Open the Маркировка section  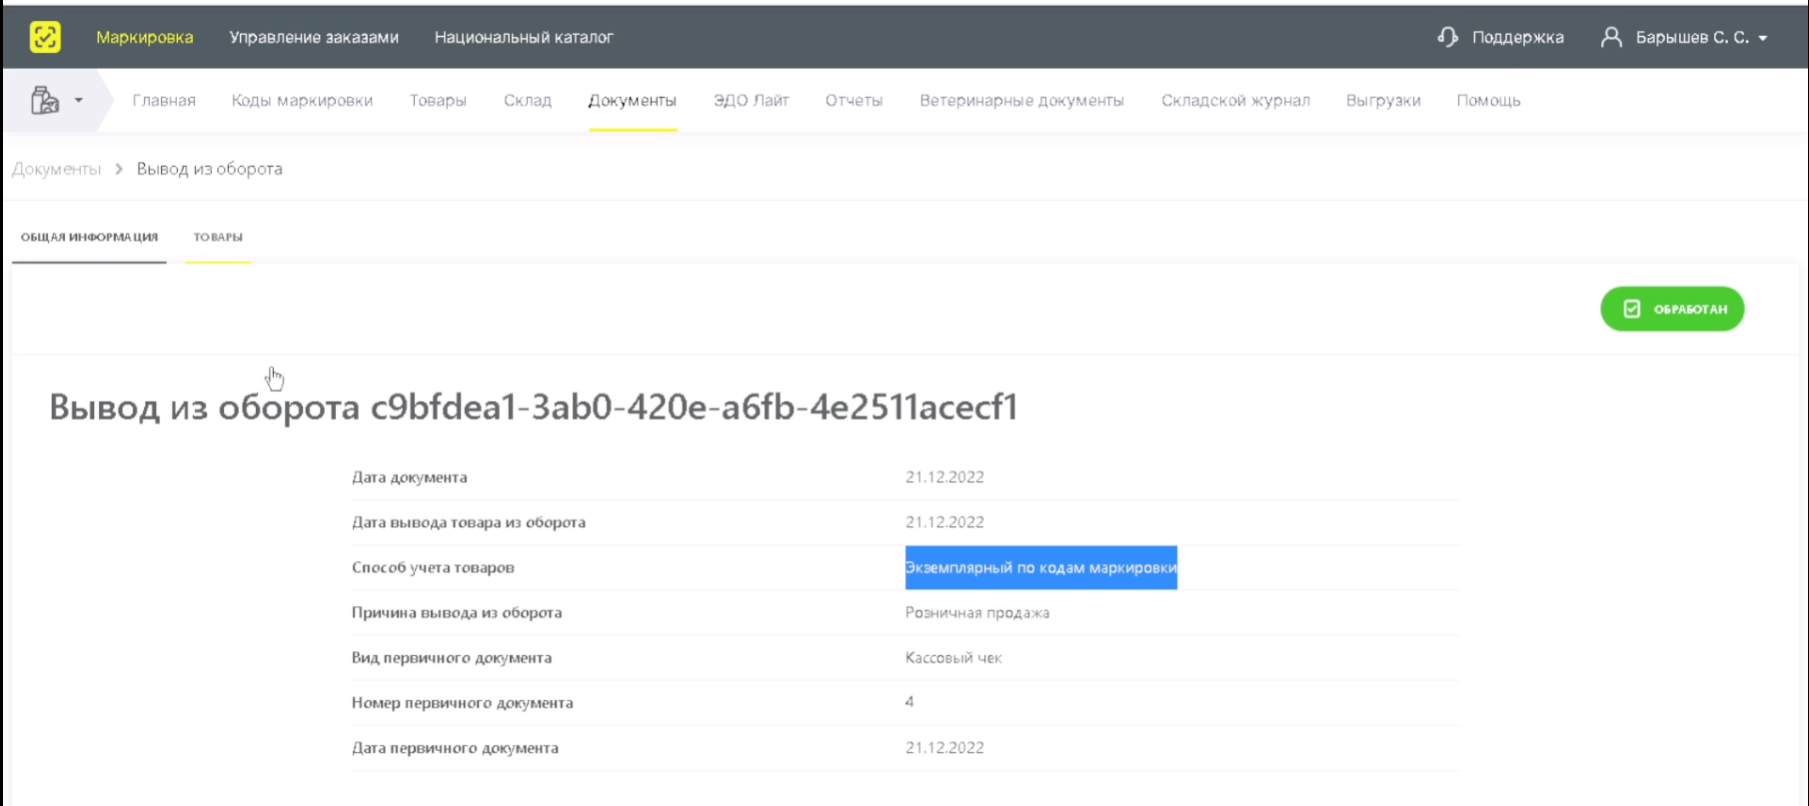click(x=145, y=37)
